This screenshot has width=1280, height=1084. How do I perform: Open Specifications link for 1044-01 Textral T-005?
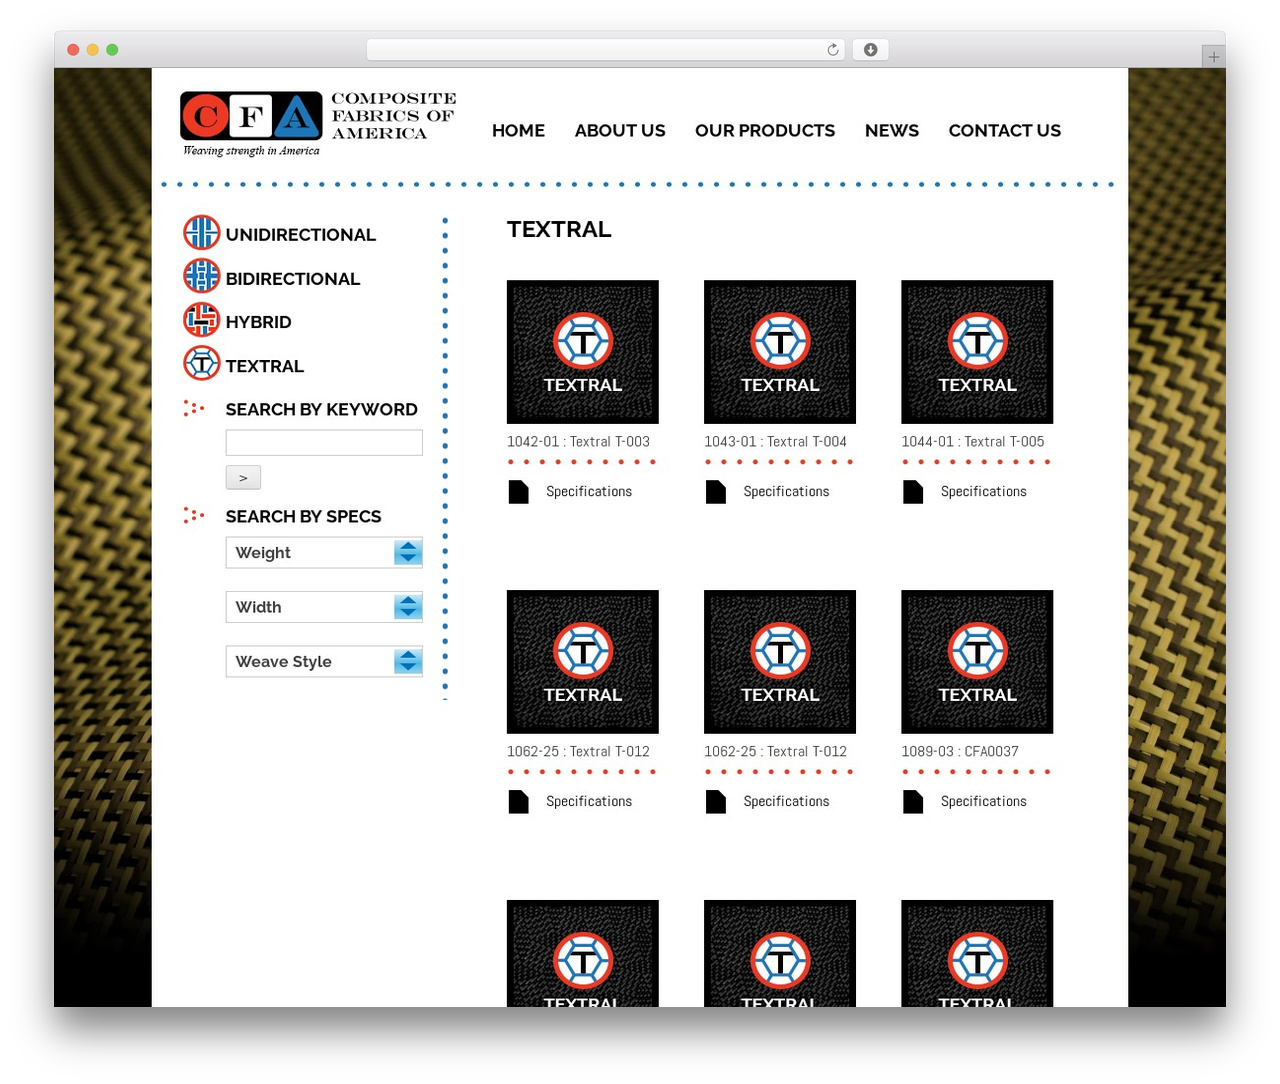983,492
